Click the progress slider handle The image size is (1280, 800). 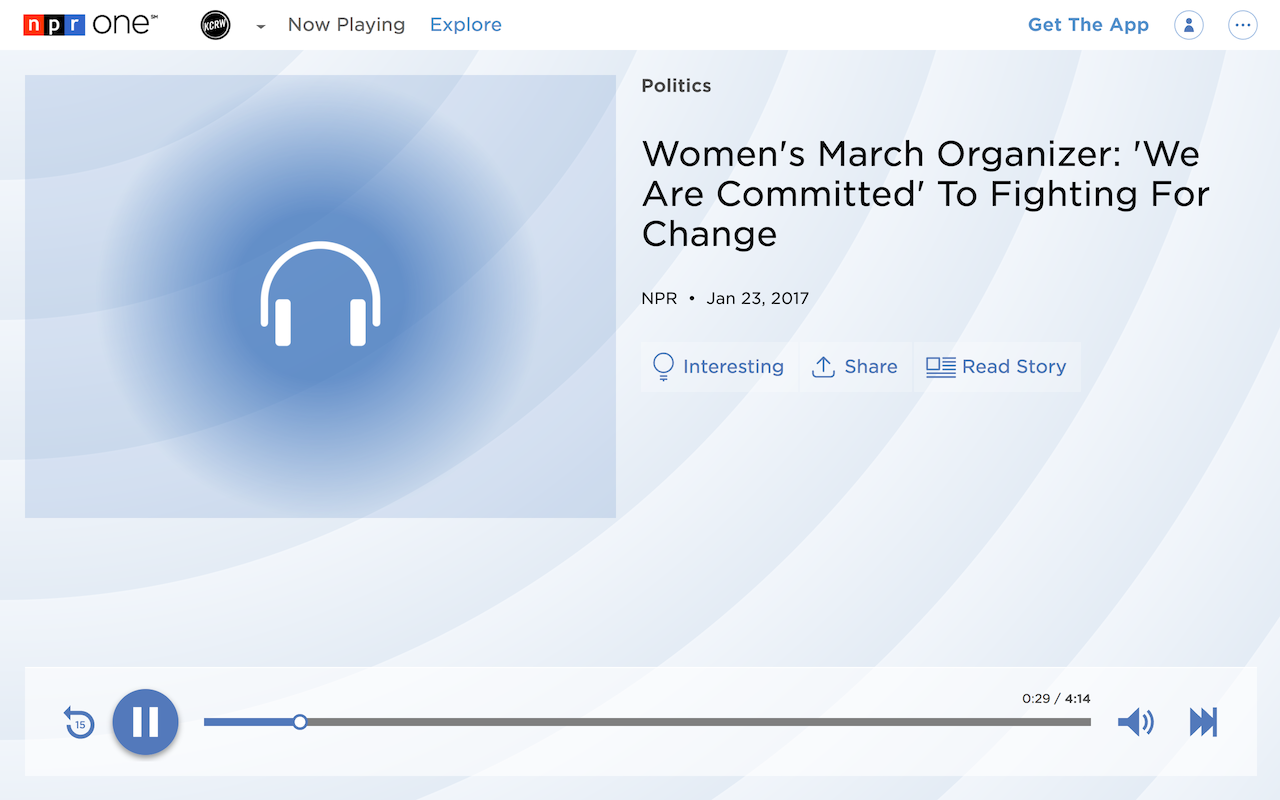(300, 721)
